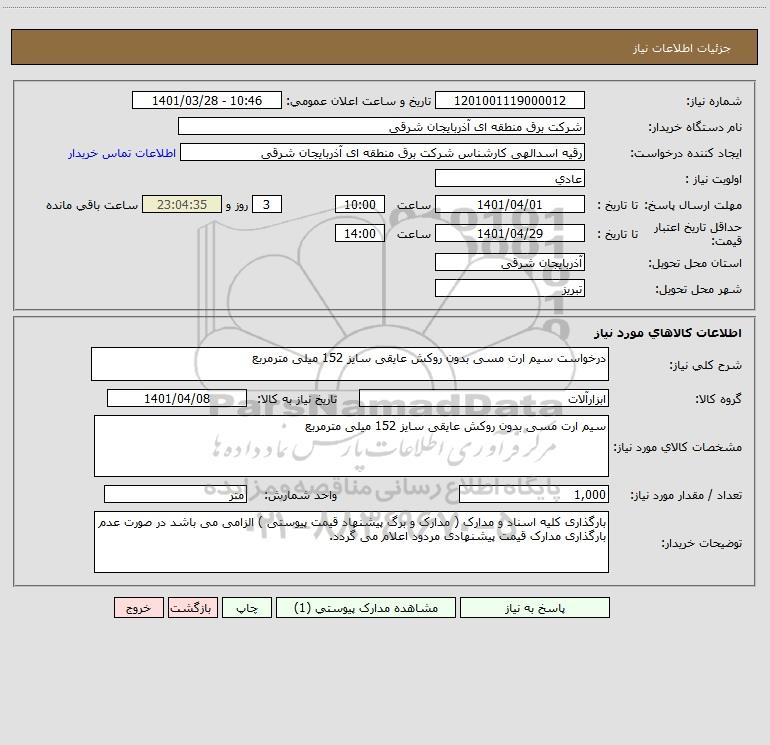Viewport: 770px width, 745px height.
Task: Click price validity time 14:00
Action: [359, 233]
